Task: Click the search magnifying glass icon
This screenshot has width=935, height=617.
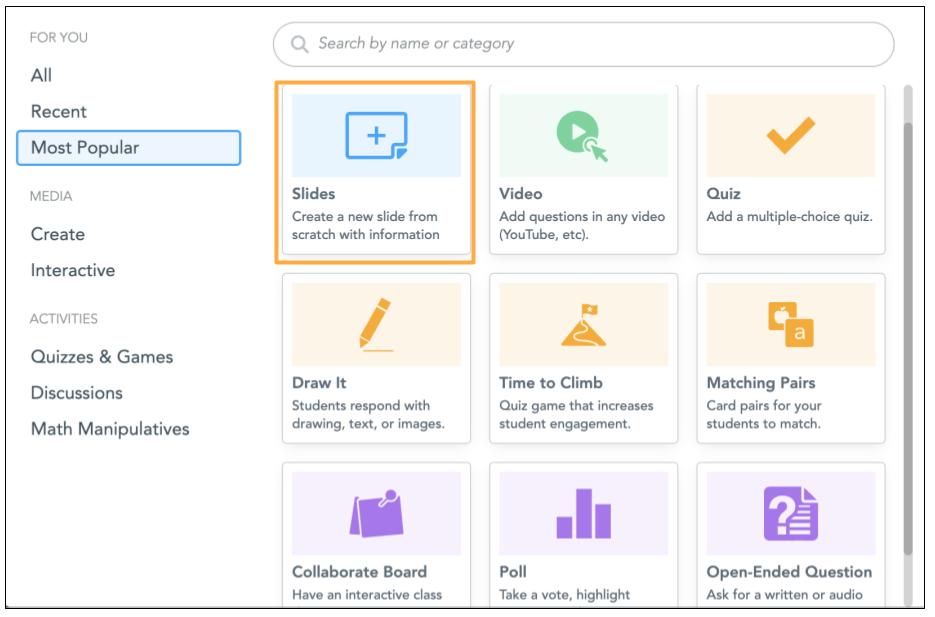Action: click(x=298, y=45)
